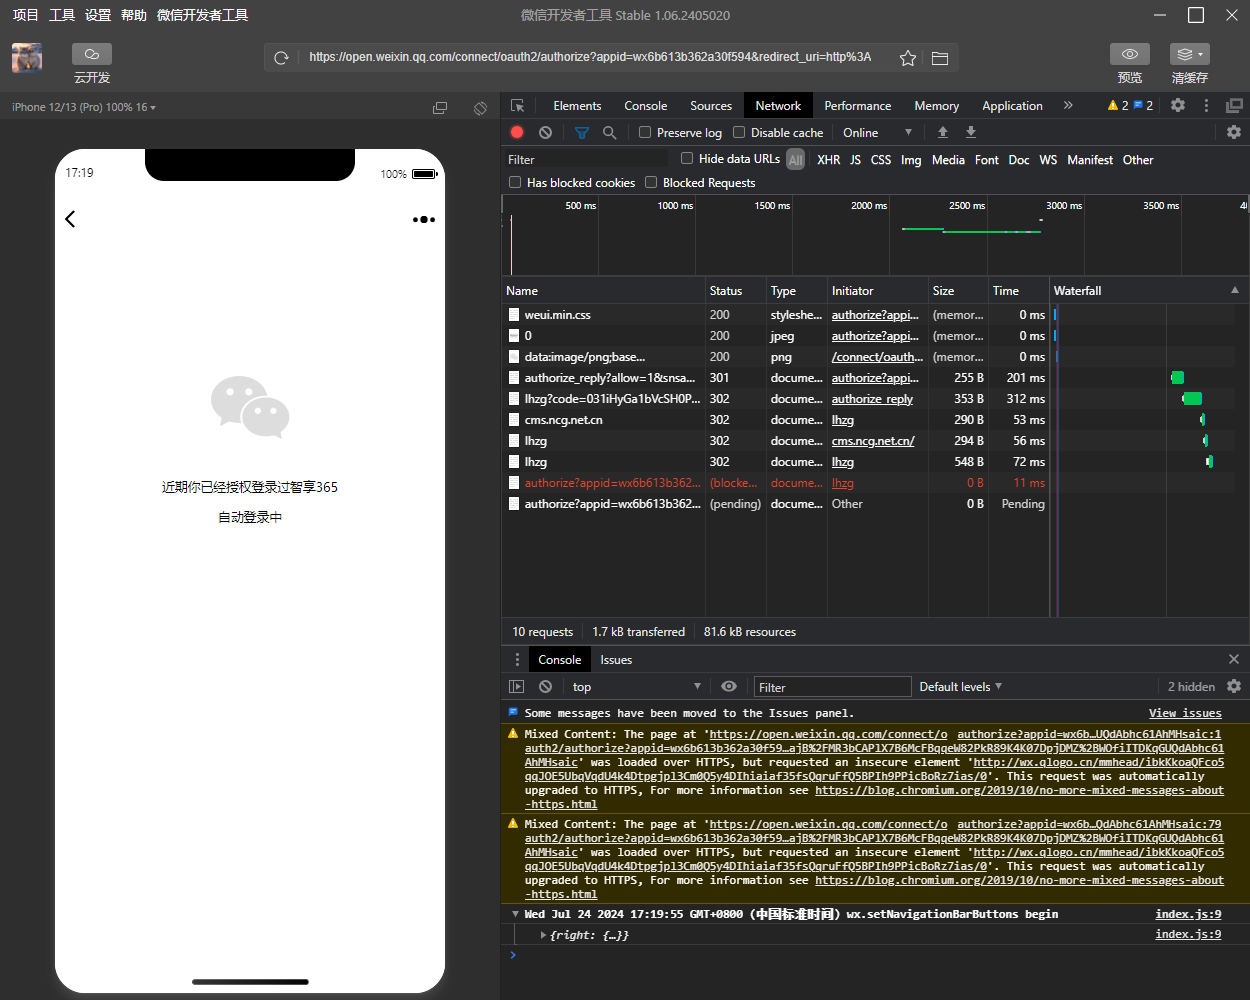Screen dimensions: 1250x1000
Task: Expand the {right: {…}} object
Action: [543, 936]
